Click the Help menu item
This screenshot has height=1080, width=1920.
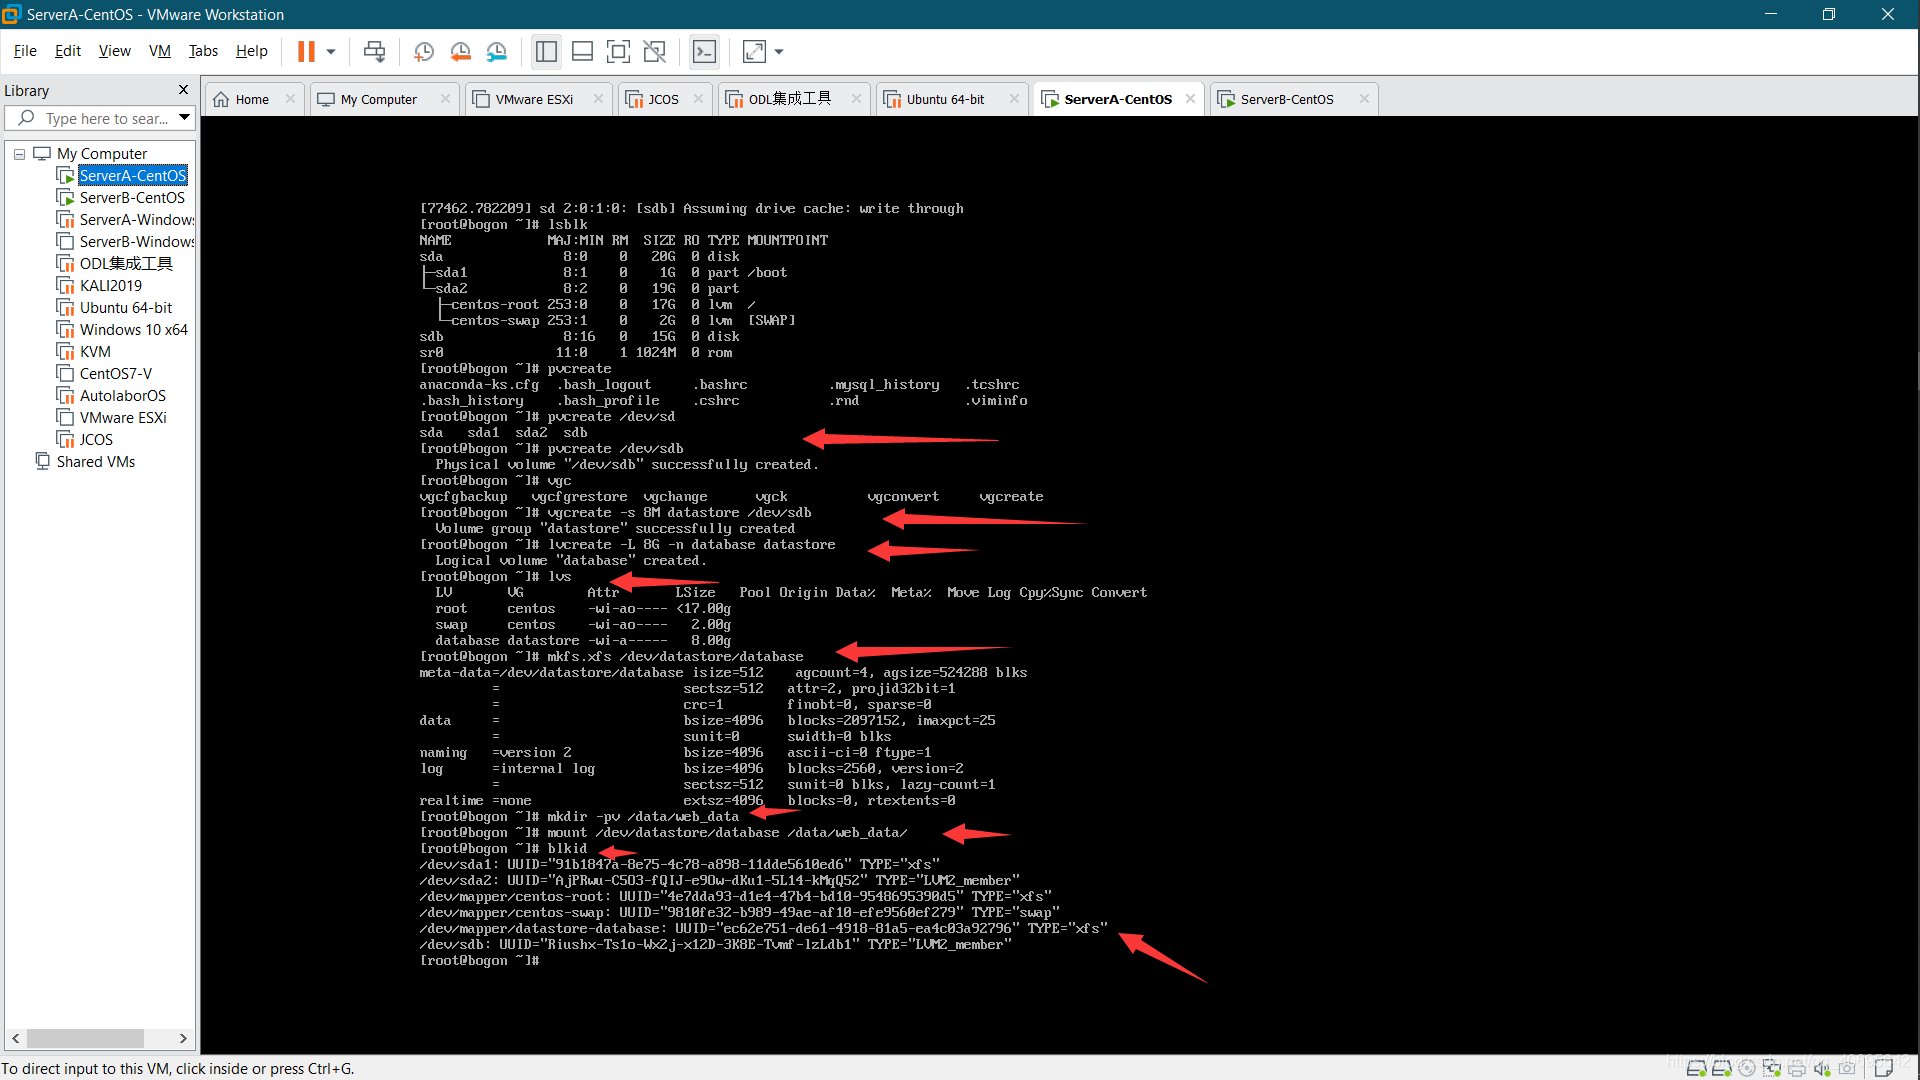pyautogui.click(x=252, y=50)
